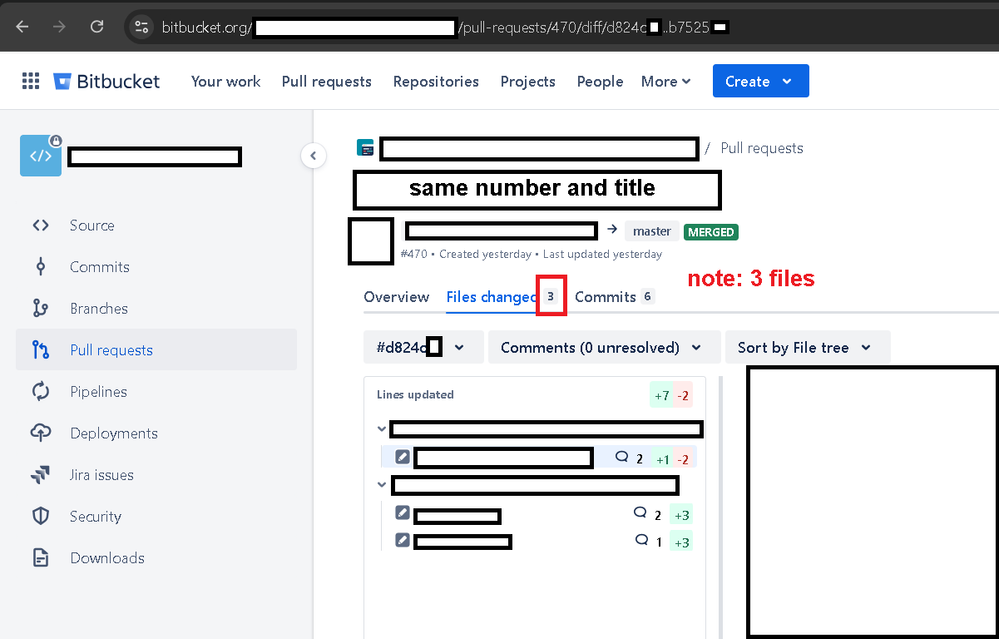
Task: Click the comment icon on the +1 -2 file
Action: point(622,457)
